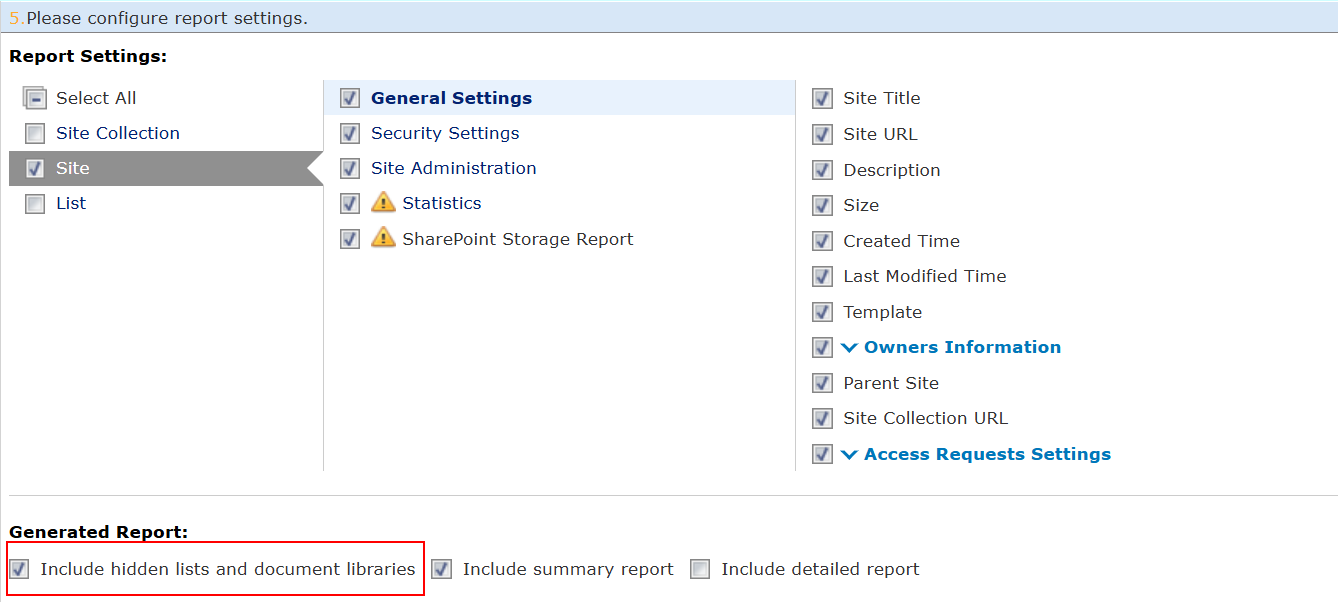Collapse the Owners Information section
The width and height of the screenshot is (1338, 602).
click(x=849, y=347)
